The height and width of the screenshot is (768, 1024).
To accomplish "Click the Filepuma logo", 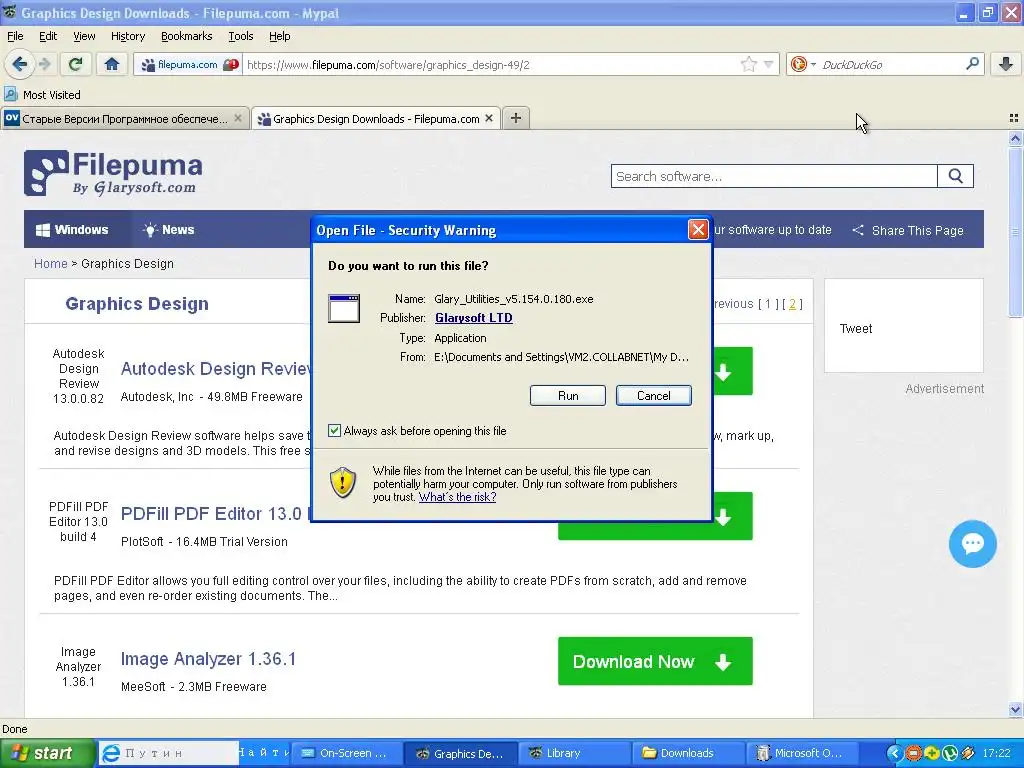I will (113, 173).
